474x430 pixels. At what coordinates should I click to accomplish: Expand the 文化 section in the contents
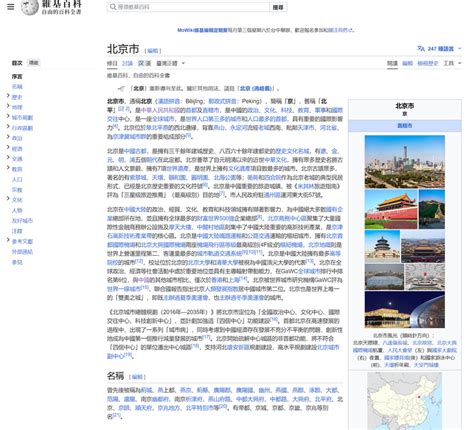point(8,198)
